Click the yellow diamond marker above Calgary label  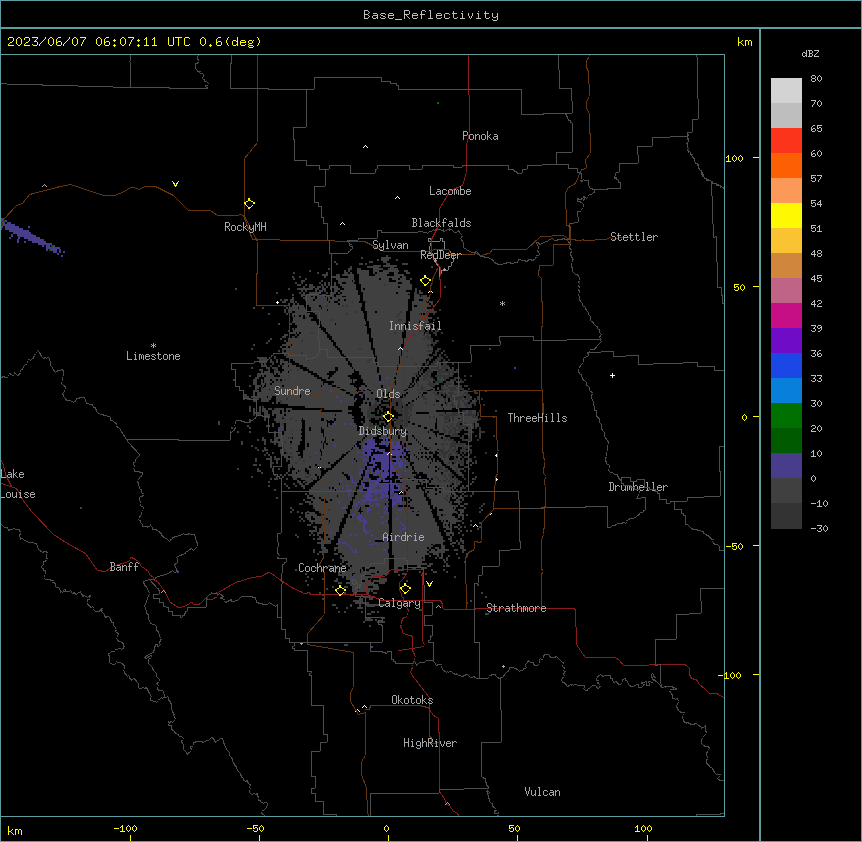(405, 589)
